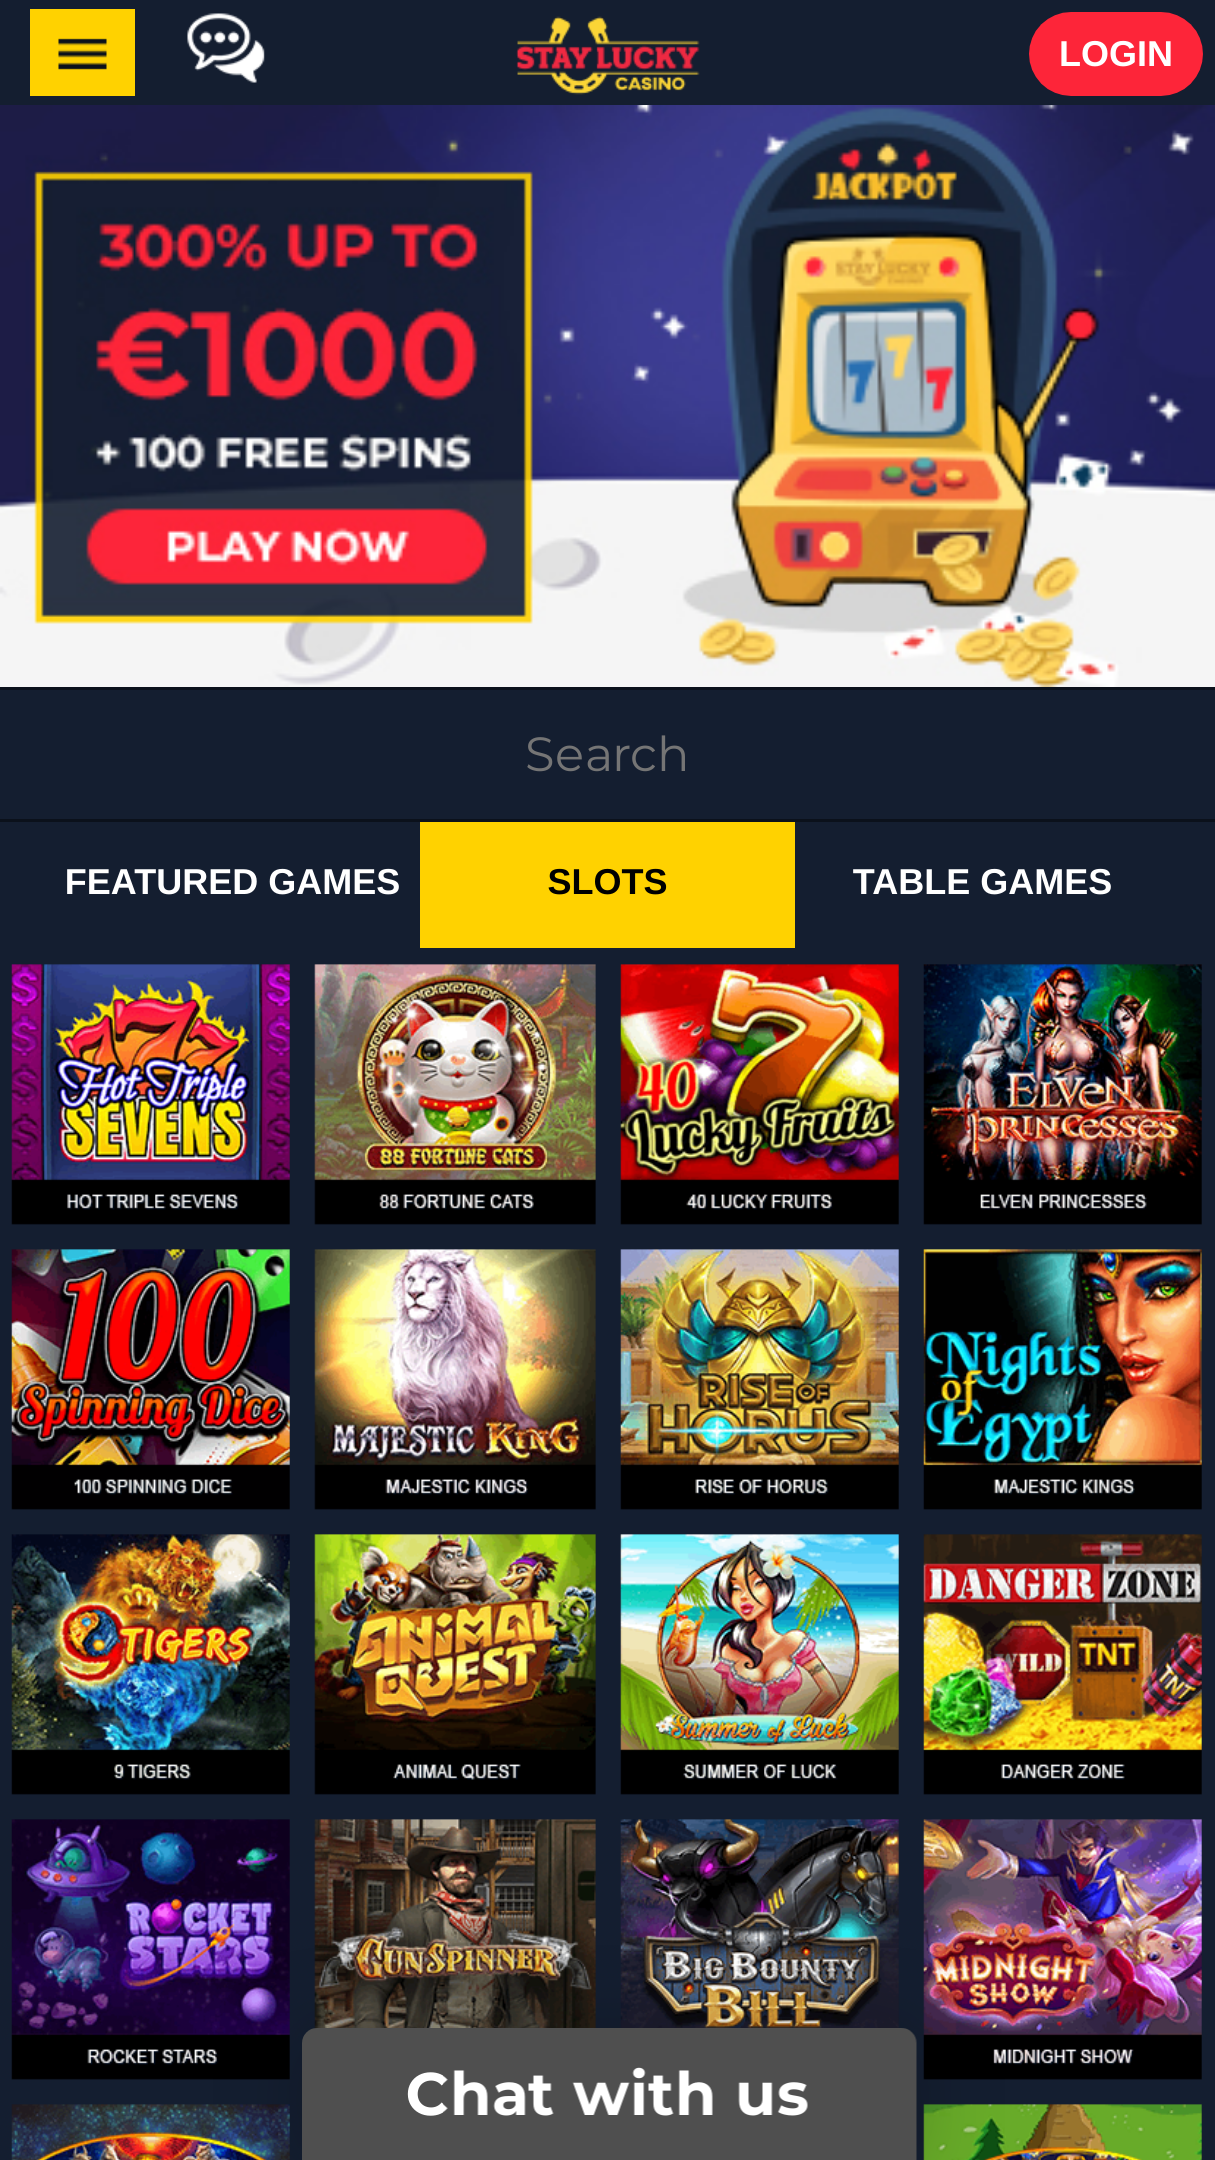Image resolution: width=1215 pixels, height=2160 pixels.
Task: Open the 88 Fortune Cats slot
Action: (455, 1093)
